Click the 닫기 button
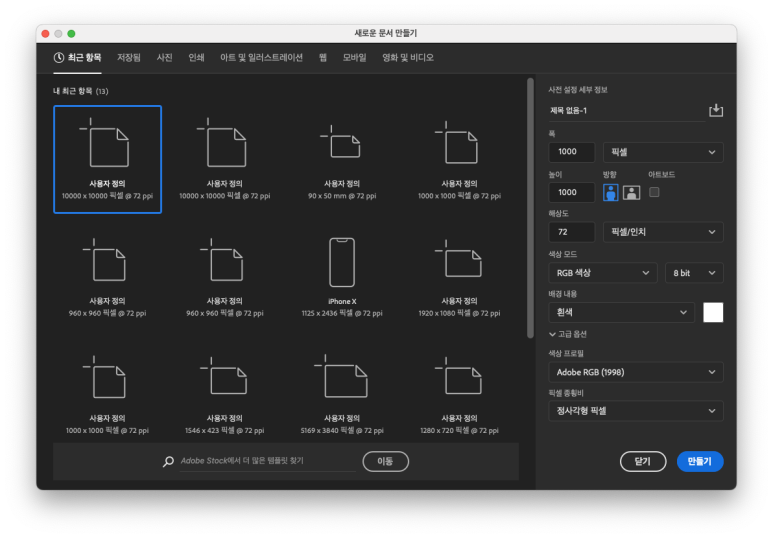 pyautogui.click(x=643, y=461)
